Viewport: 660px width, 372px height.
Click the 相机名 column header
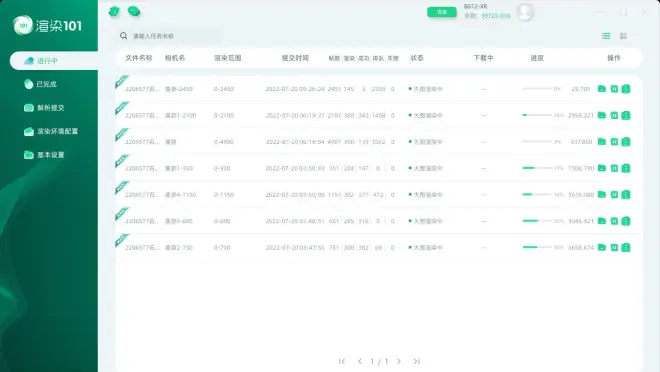175,58
